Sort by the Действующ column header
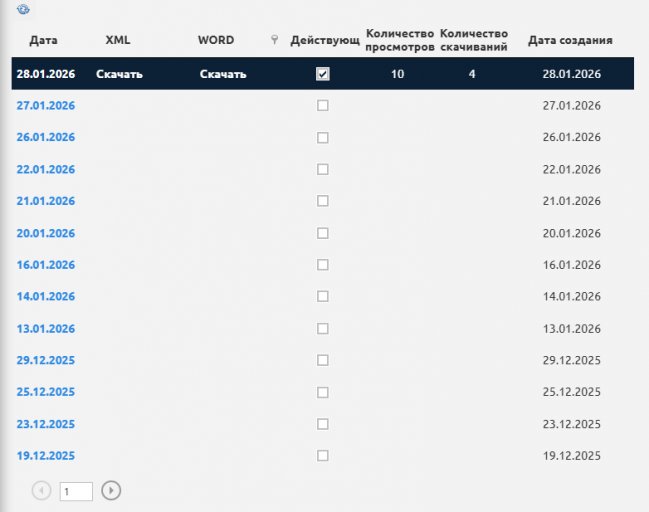 325,40
